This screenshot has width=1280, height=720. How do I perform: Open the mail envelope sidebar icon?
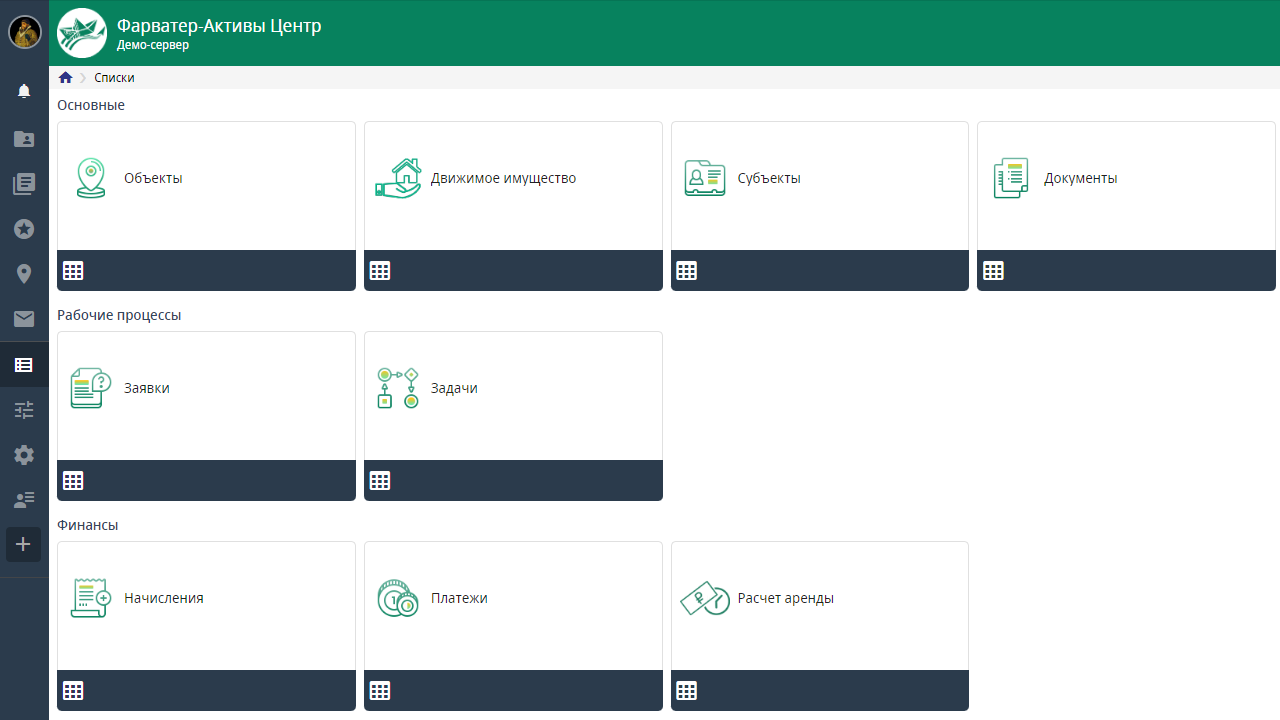(24, 319)
